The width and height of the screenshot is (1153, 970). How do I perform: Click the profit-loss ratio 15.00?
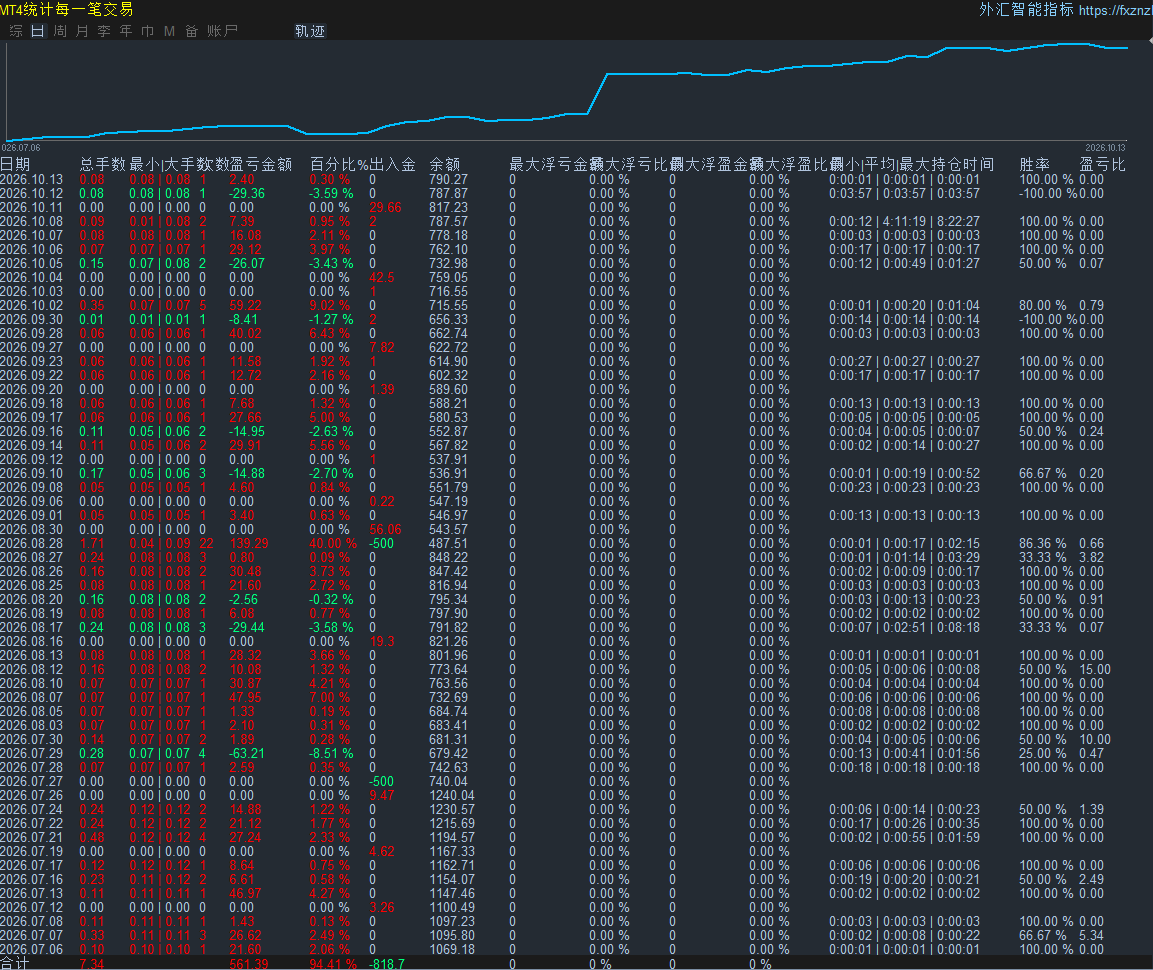click(1095, 670)
